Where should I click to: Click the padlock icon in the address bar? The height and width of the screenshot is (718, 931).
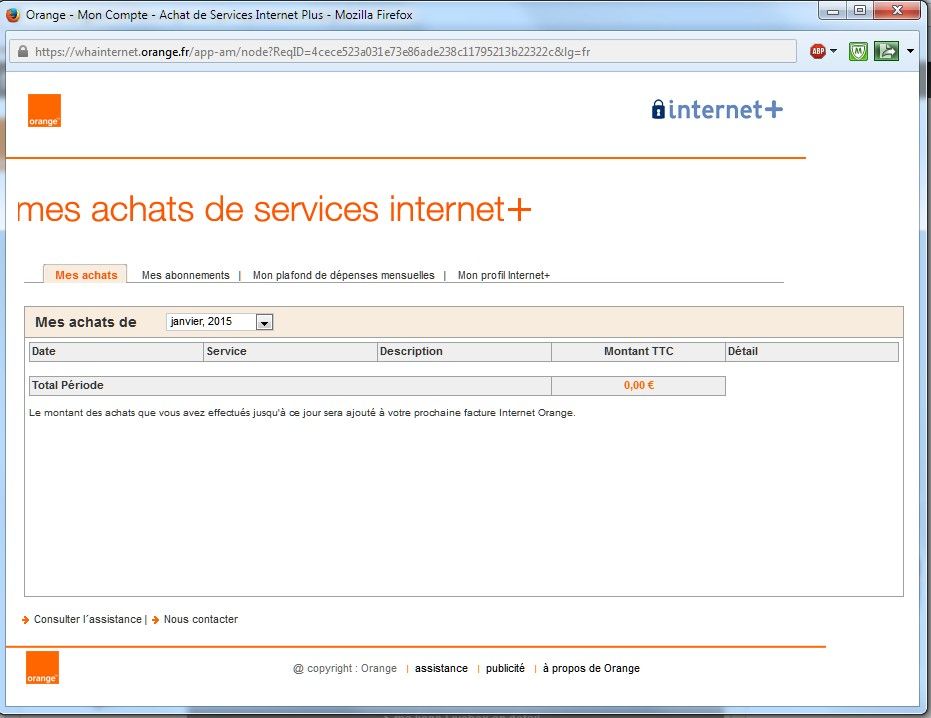(x=22, y=50)
